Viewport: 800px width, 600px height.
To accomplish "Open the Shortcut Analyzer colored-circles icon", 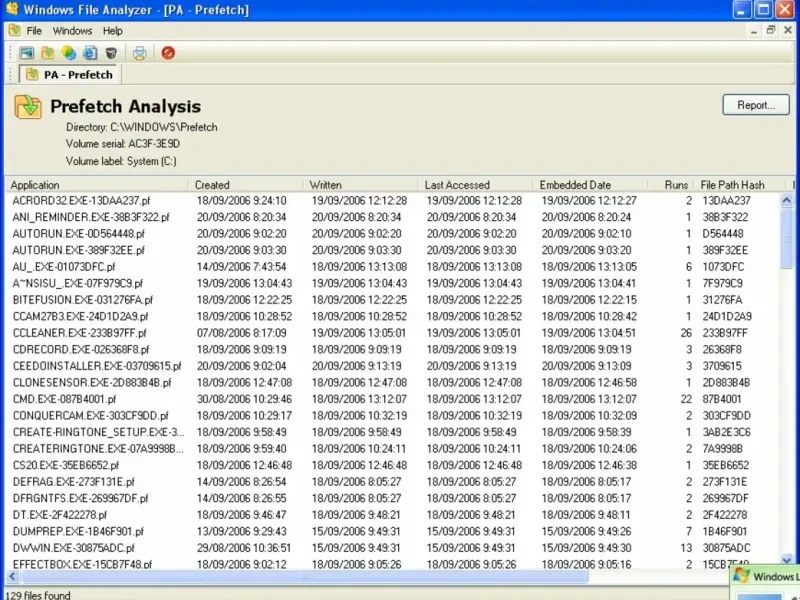I will [69, 53].
